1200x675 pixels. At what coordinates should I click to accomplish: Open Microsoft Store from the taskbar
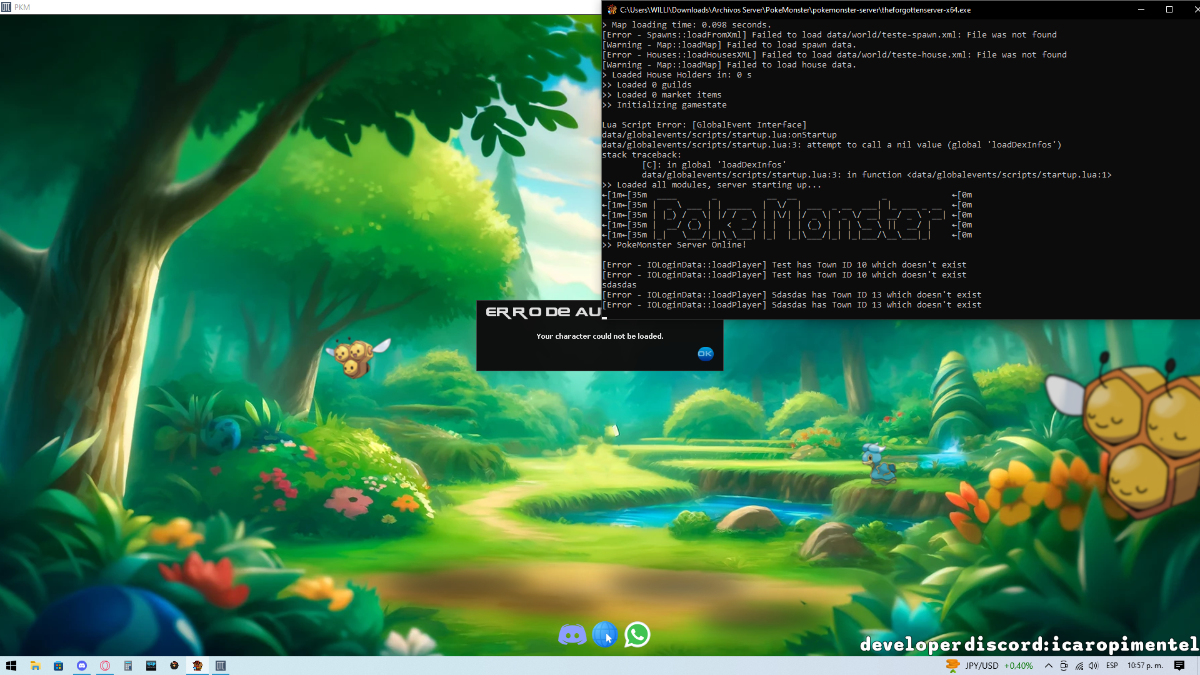(58, 666)
